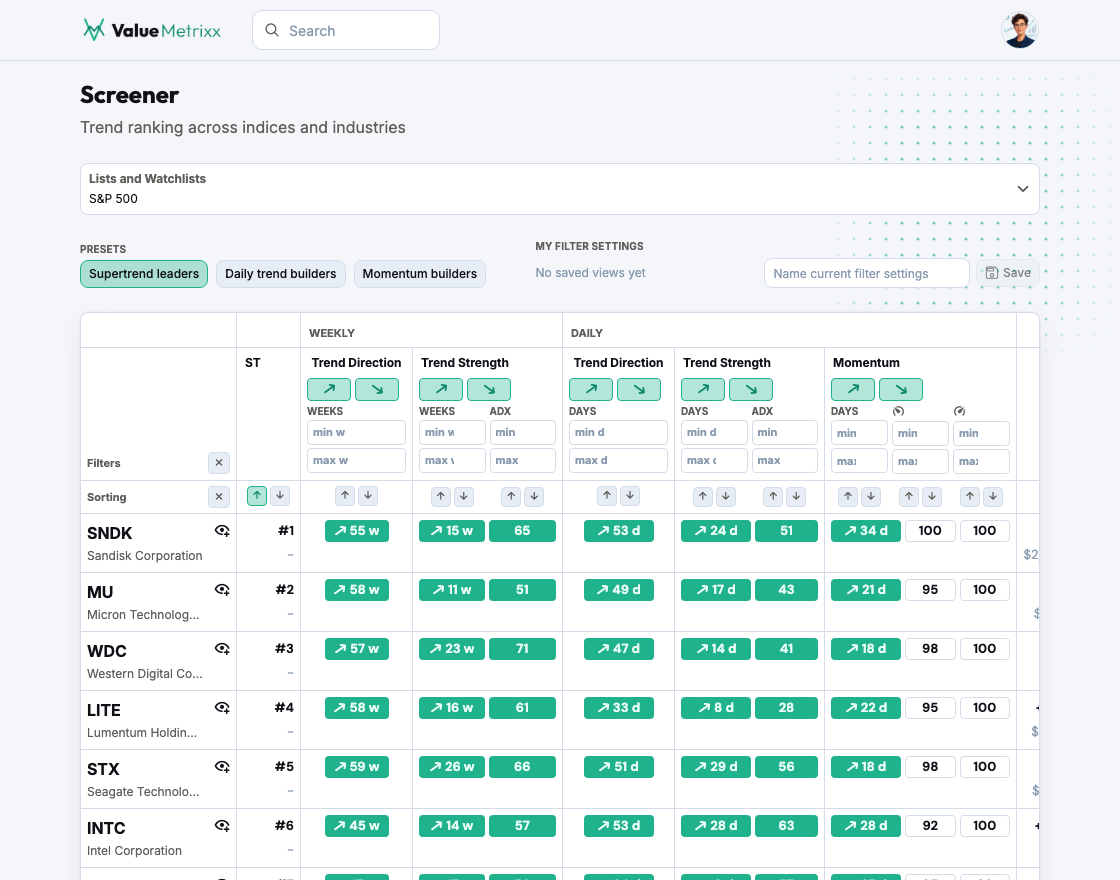This screenshot has width=1120, height=880.
Task: Open the ValueMetrixx logo home link
Action: pos(152,30)
